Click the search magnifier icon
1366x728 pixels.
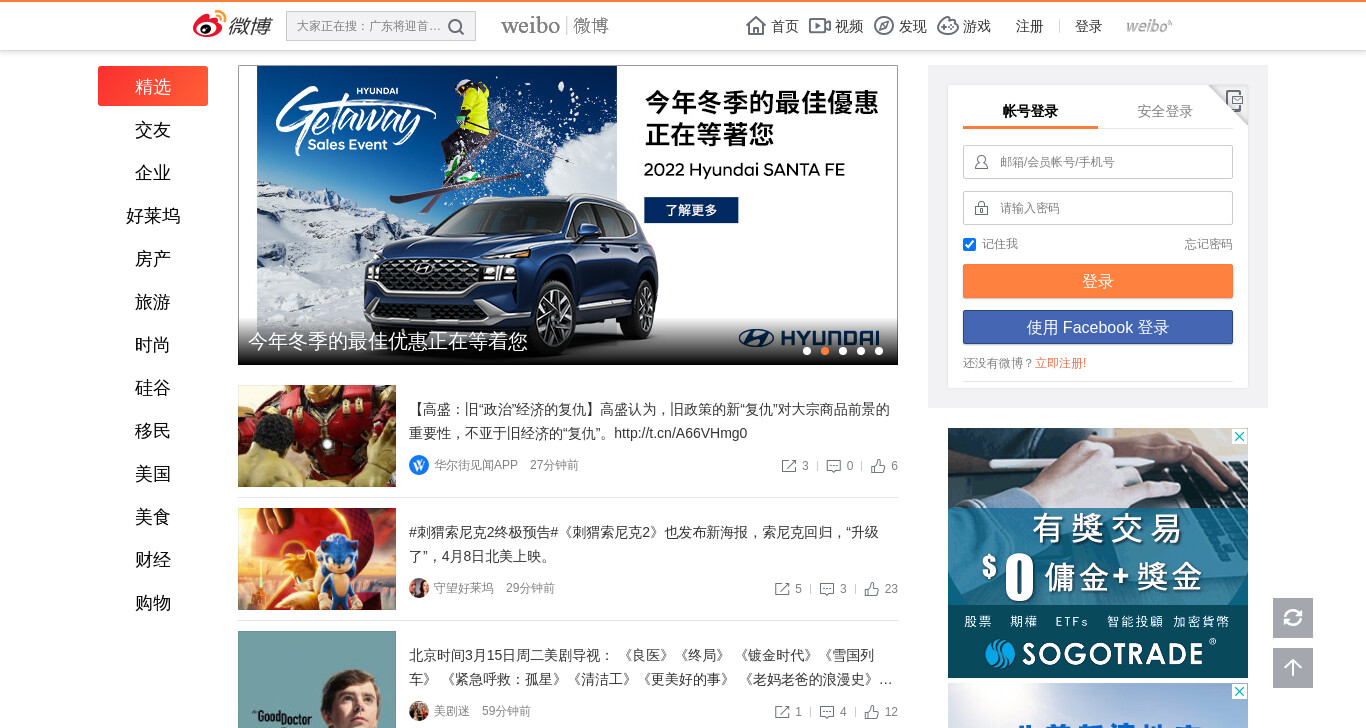(456, 27)
